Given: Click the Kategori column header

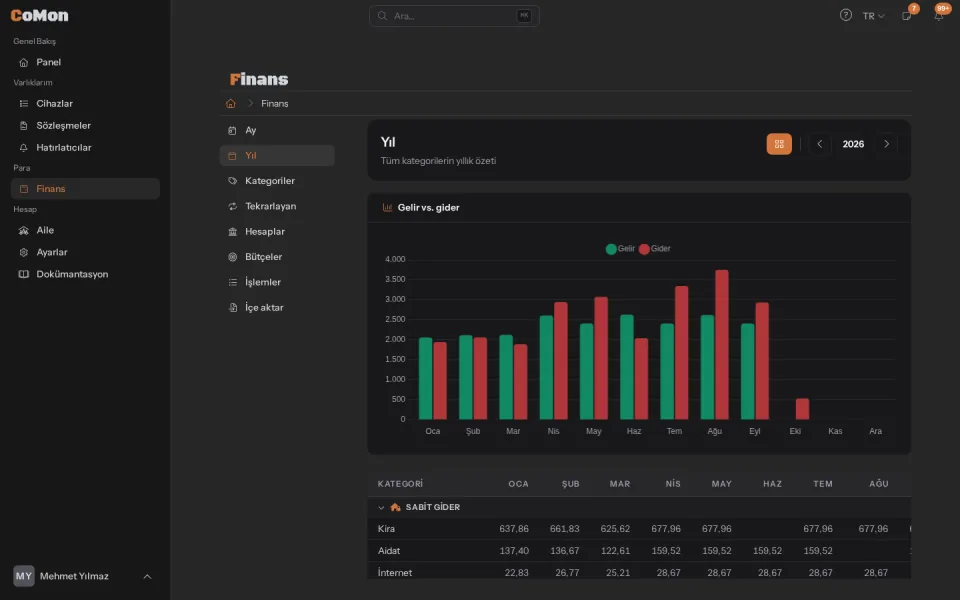Looking at the screenshot, I should point(400,484).
